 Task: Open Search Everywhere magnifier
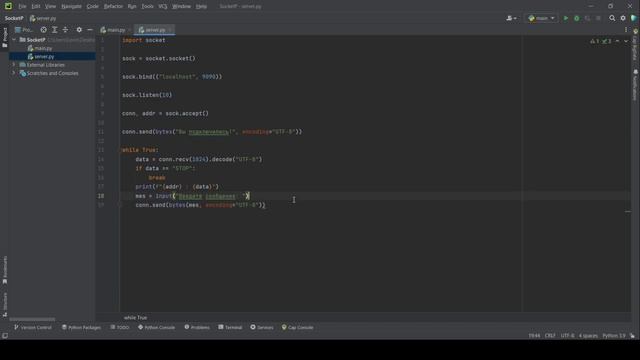tap(612, 18)
